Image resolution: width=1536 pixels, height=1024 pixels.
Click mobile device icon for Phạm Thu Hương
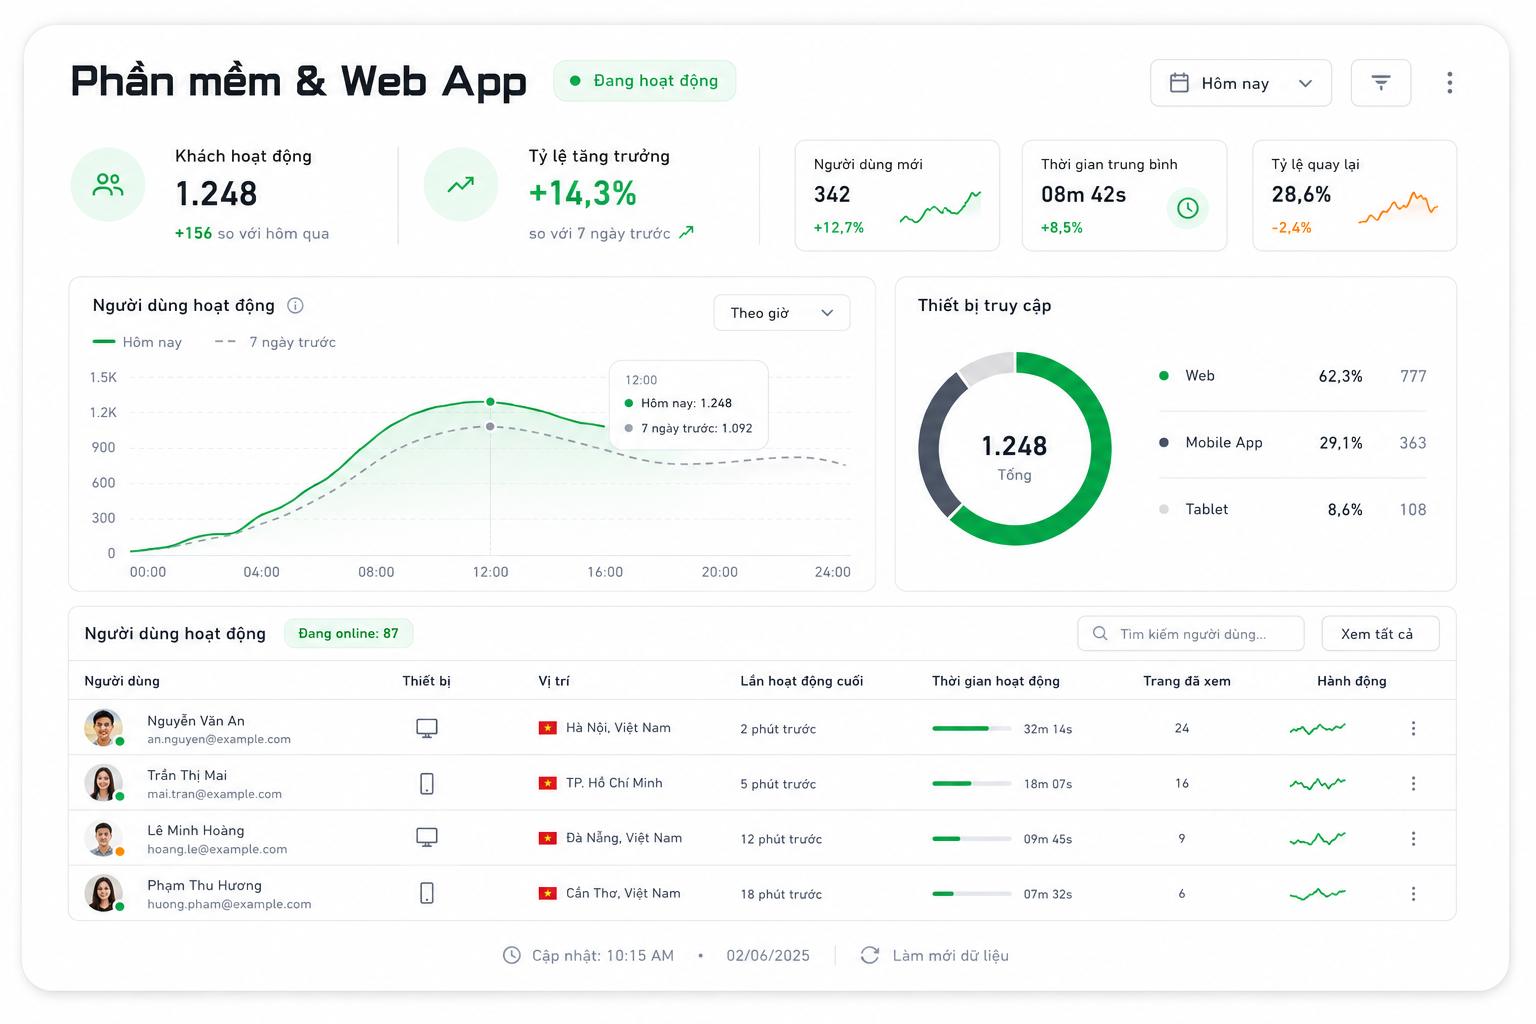[x=427, y=893]
